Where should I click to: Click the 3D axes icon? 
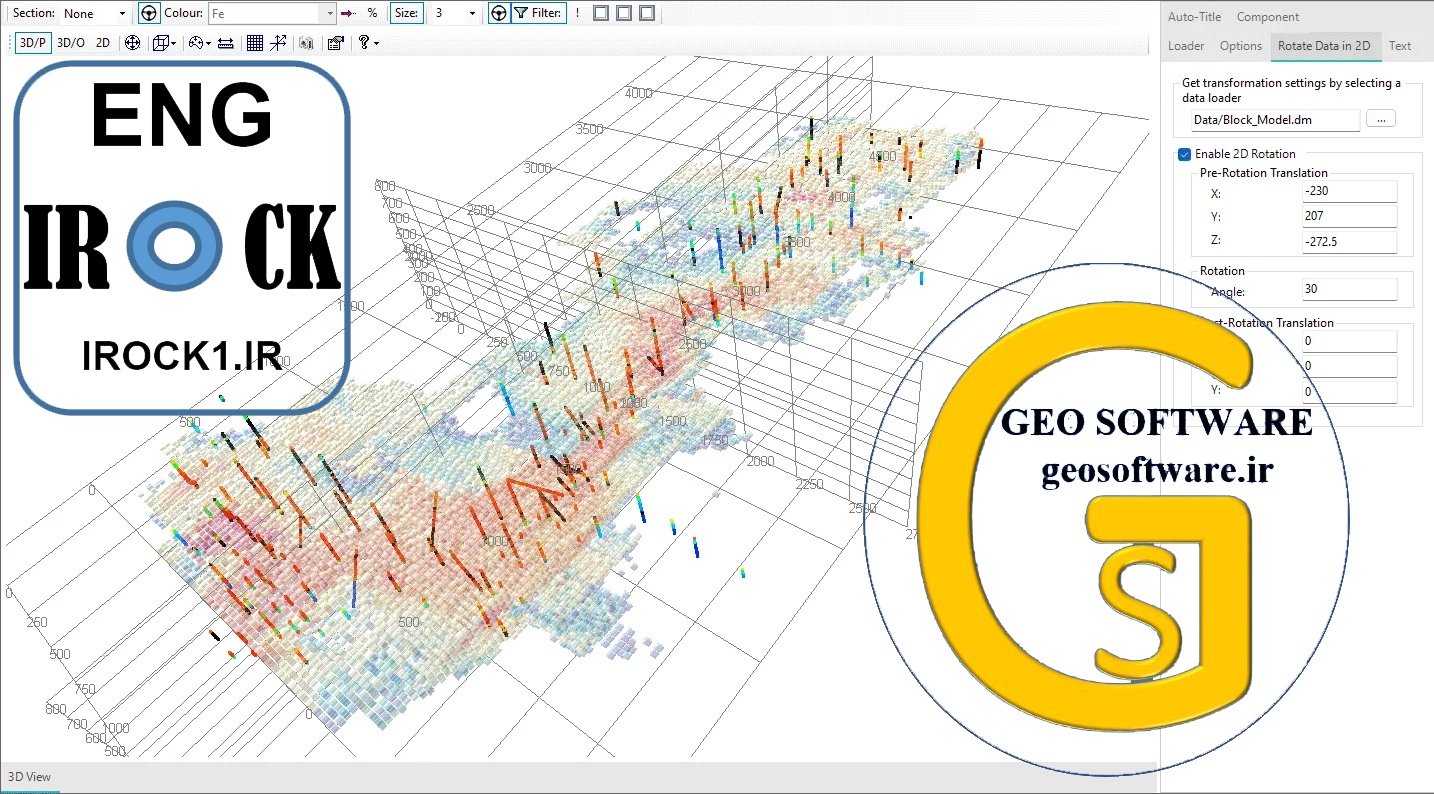279,43
